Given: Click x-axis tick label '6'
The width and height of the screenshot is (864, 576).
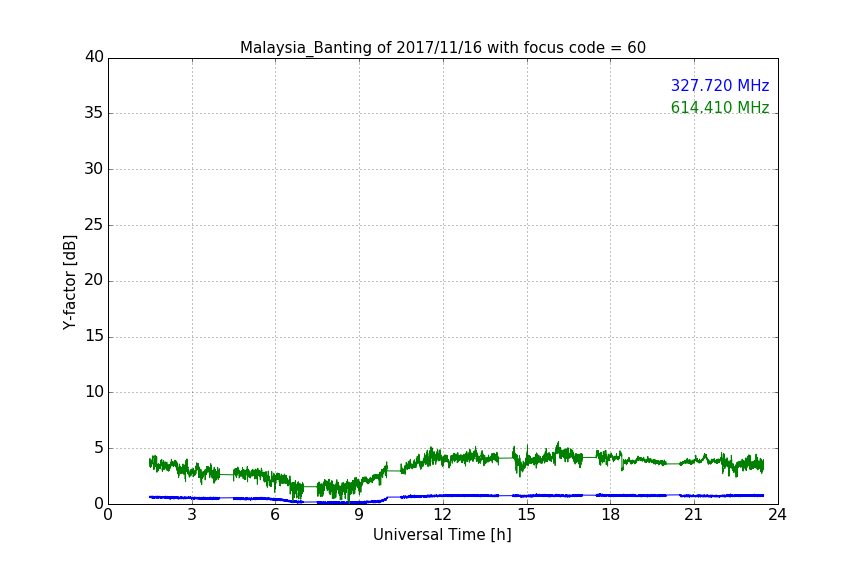Looking at the screenshot, I should 276,515.
